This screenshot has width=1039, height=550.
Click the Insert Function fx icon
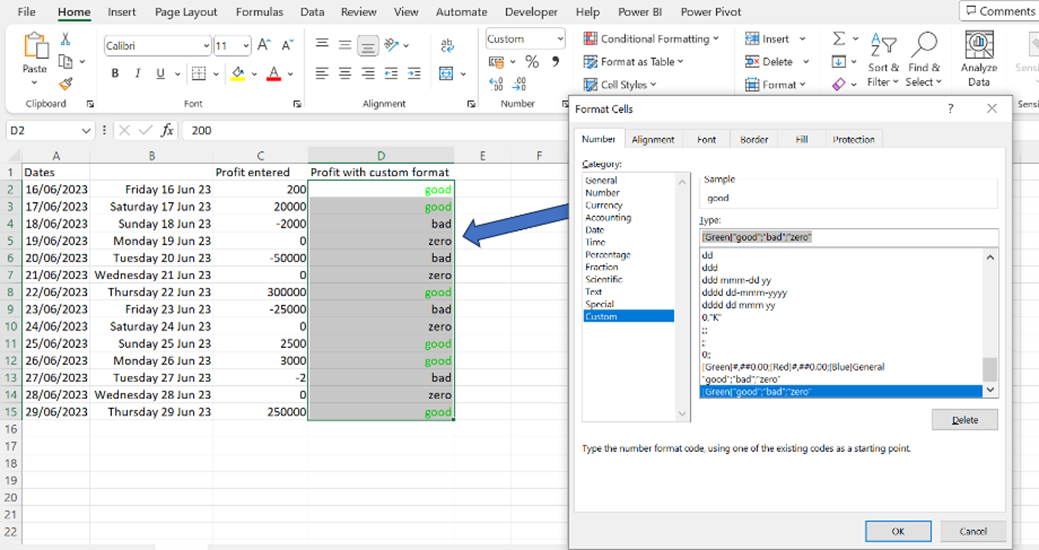(168, 131)
